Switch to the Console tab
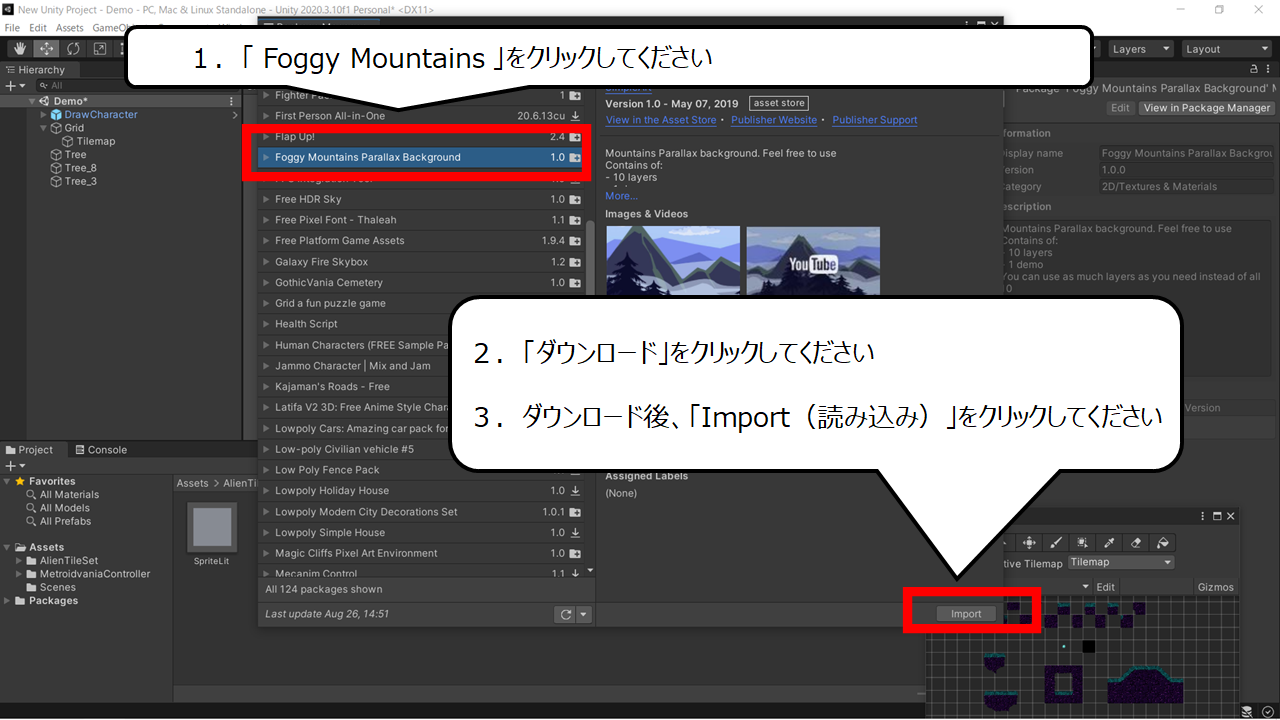Viewport: 1280px width, 720px height. (x=100, y=450)
